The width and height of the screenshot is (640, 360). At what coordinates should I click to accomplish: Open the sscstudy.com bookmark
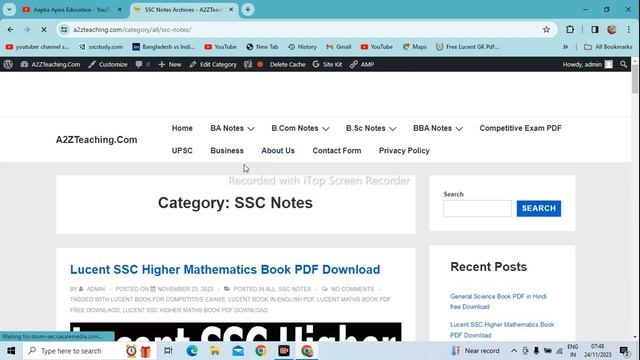100,47
